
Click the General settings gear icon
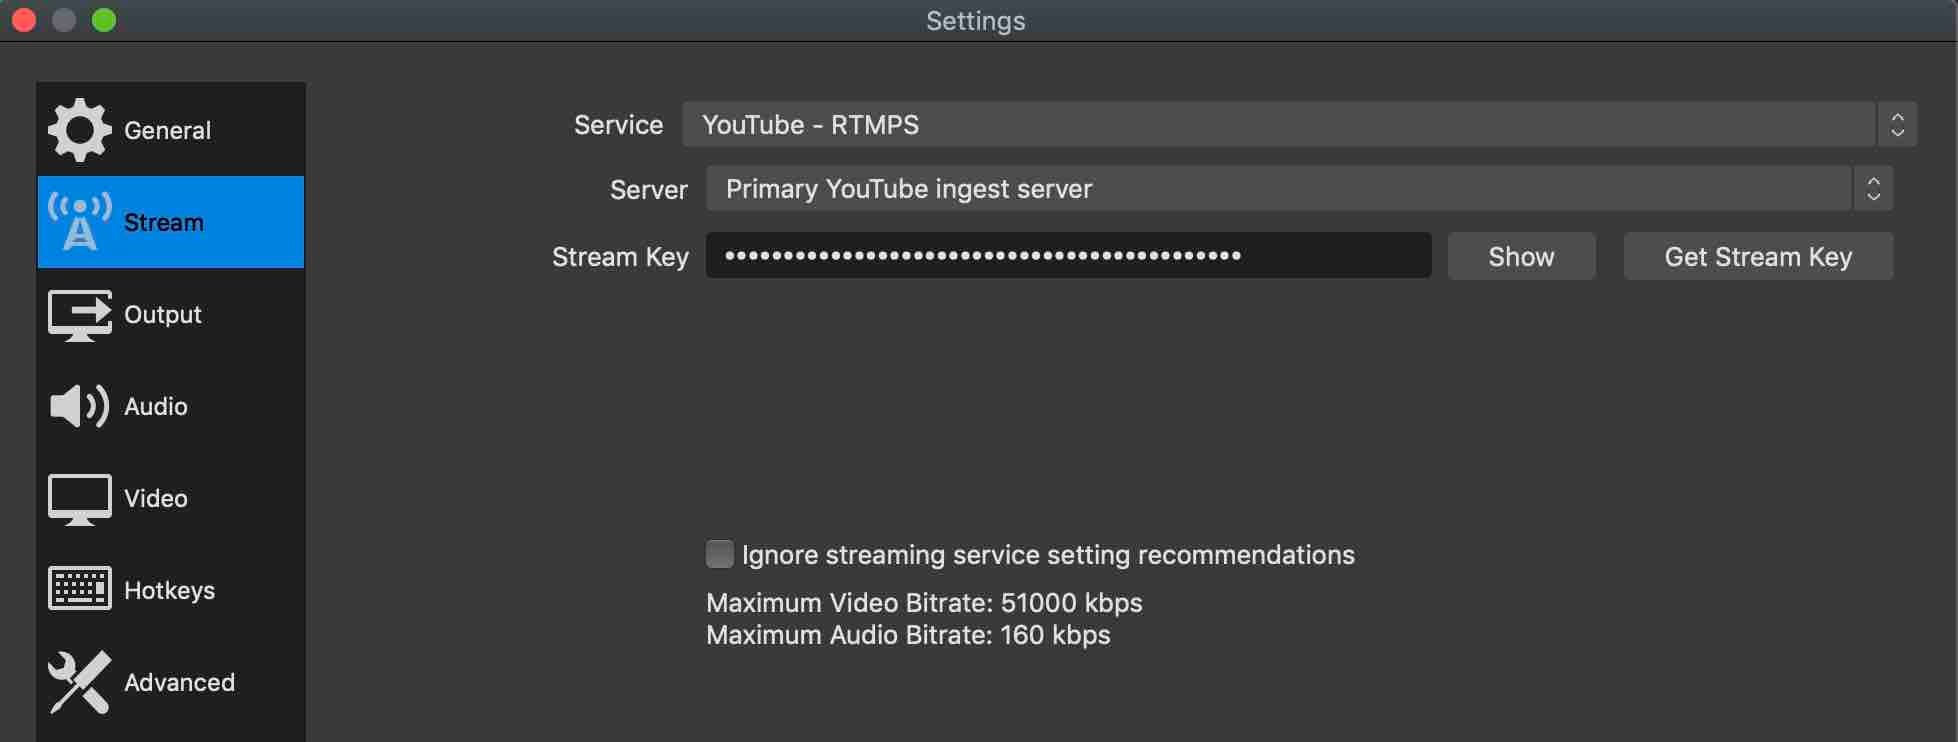tap(78, 129)
